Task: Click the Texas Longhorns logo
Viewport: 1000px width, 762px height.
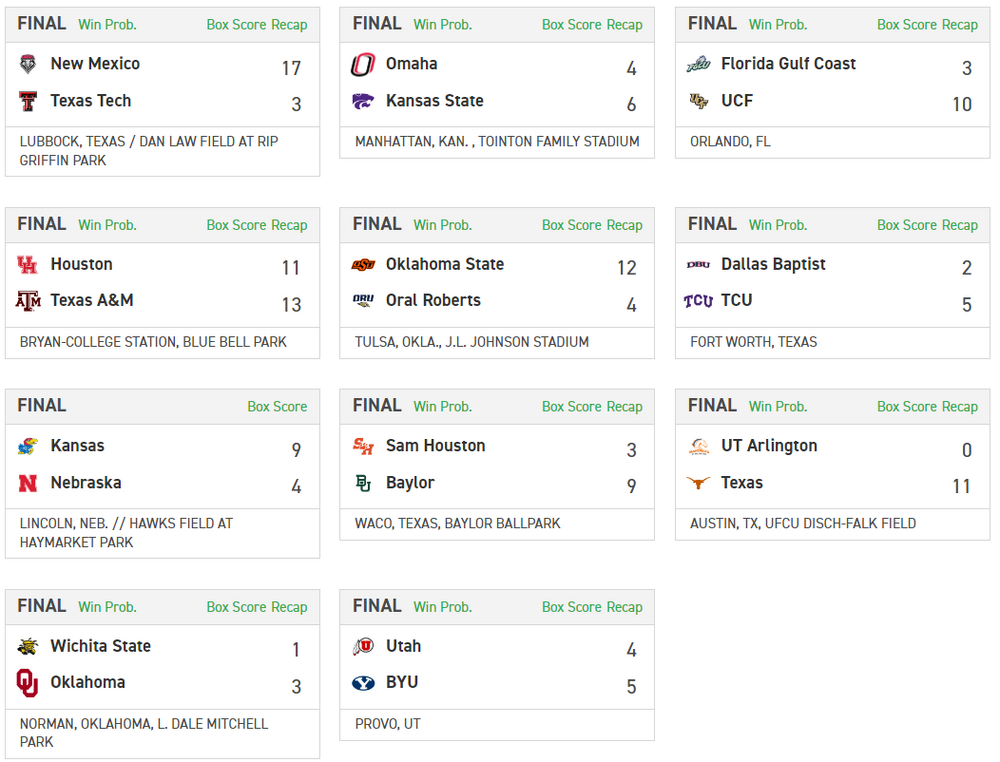Action: 698,483
